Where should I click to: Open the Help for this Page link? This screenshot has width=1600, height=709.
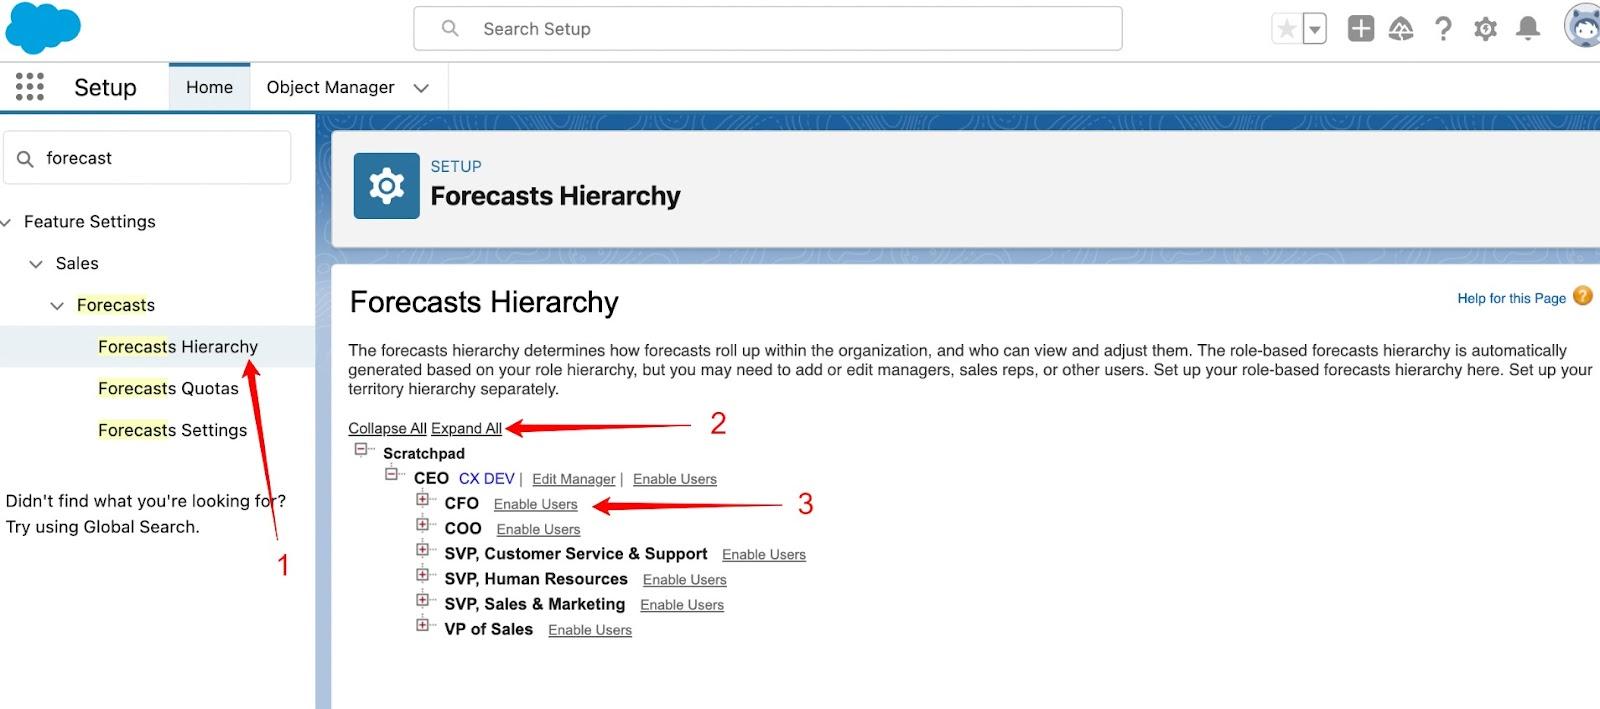1511,298
